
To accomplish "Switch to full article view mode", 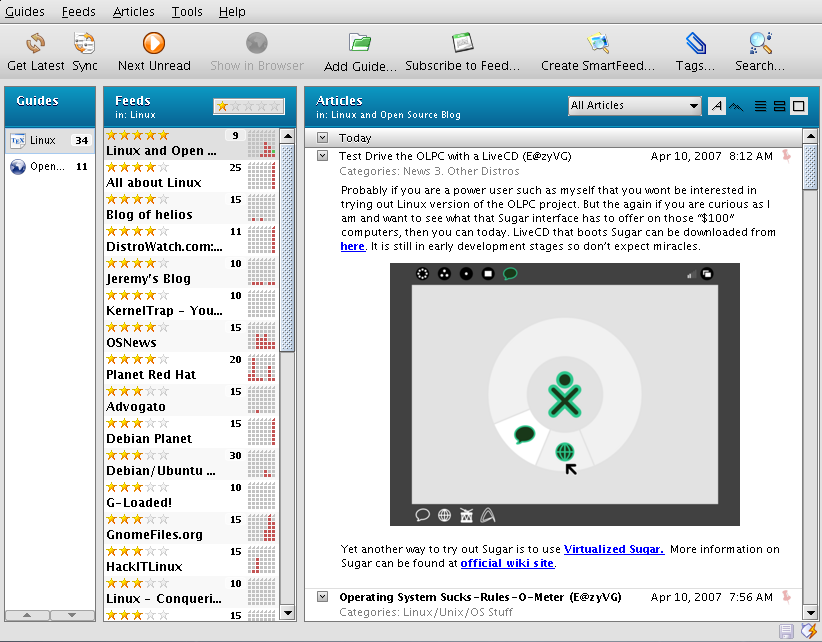I will pyautogui.click(x=798, y=106).
